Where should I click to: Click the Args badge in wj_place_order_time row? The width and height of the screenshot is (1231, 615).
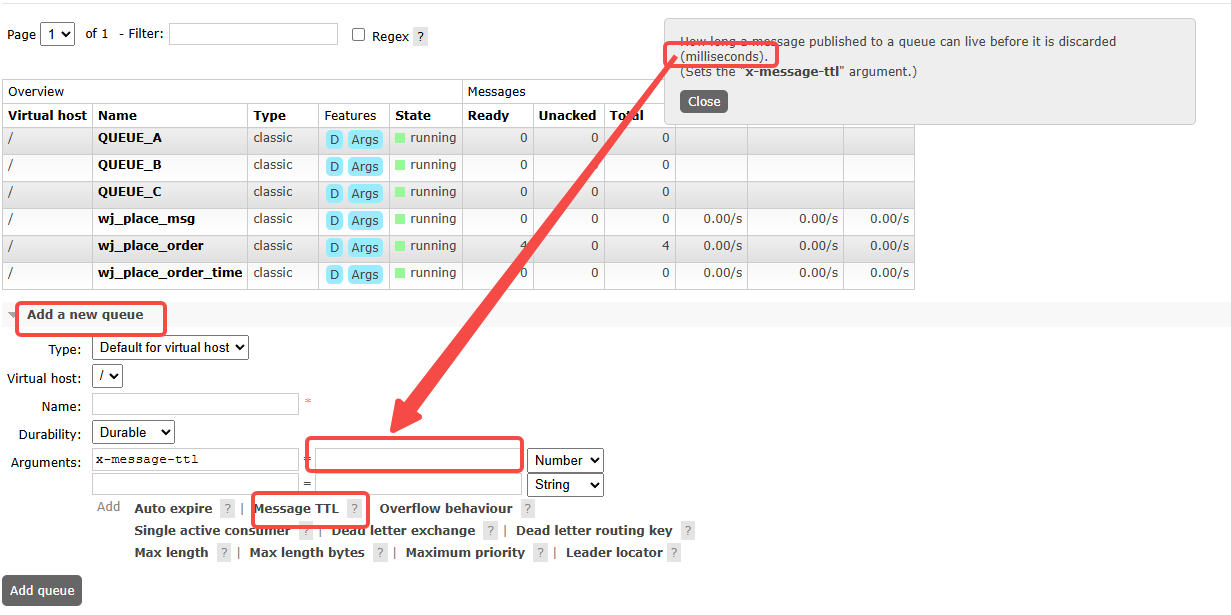pyautogui.click(x=365, y=275)
